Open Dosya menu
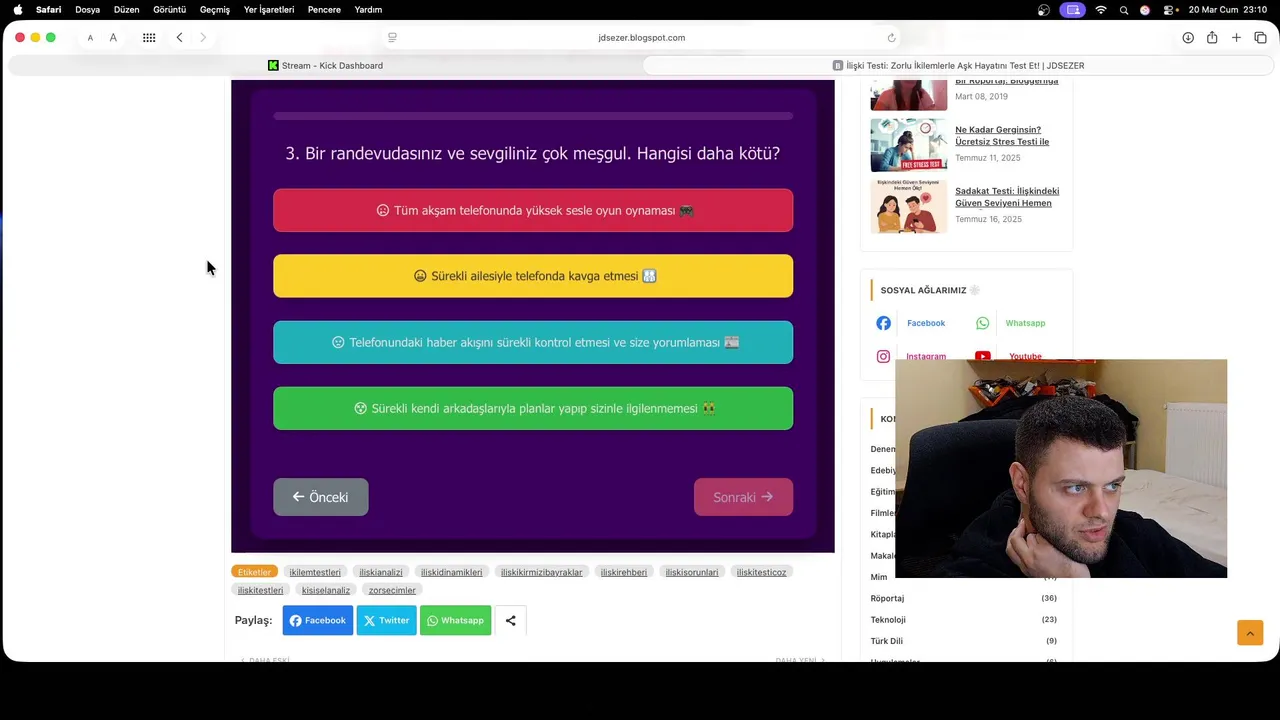 click(87, 9)
